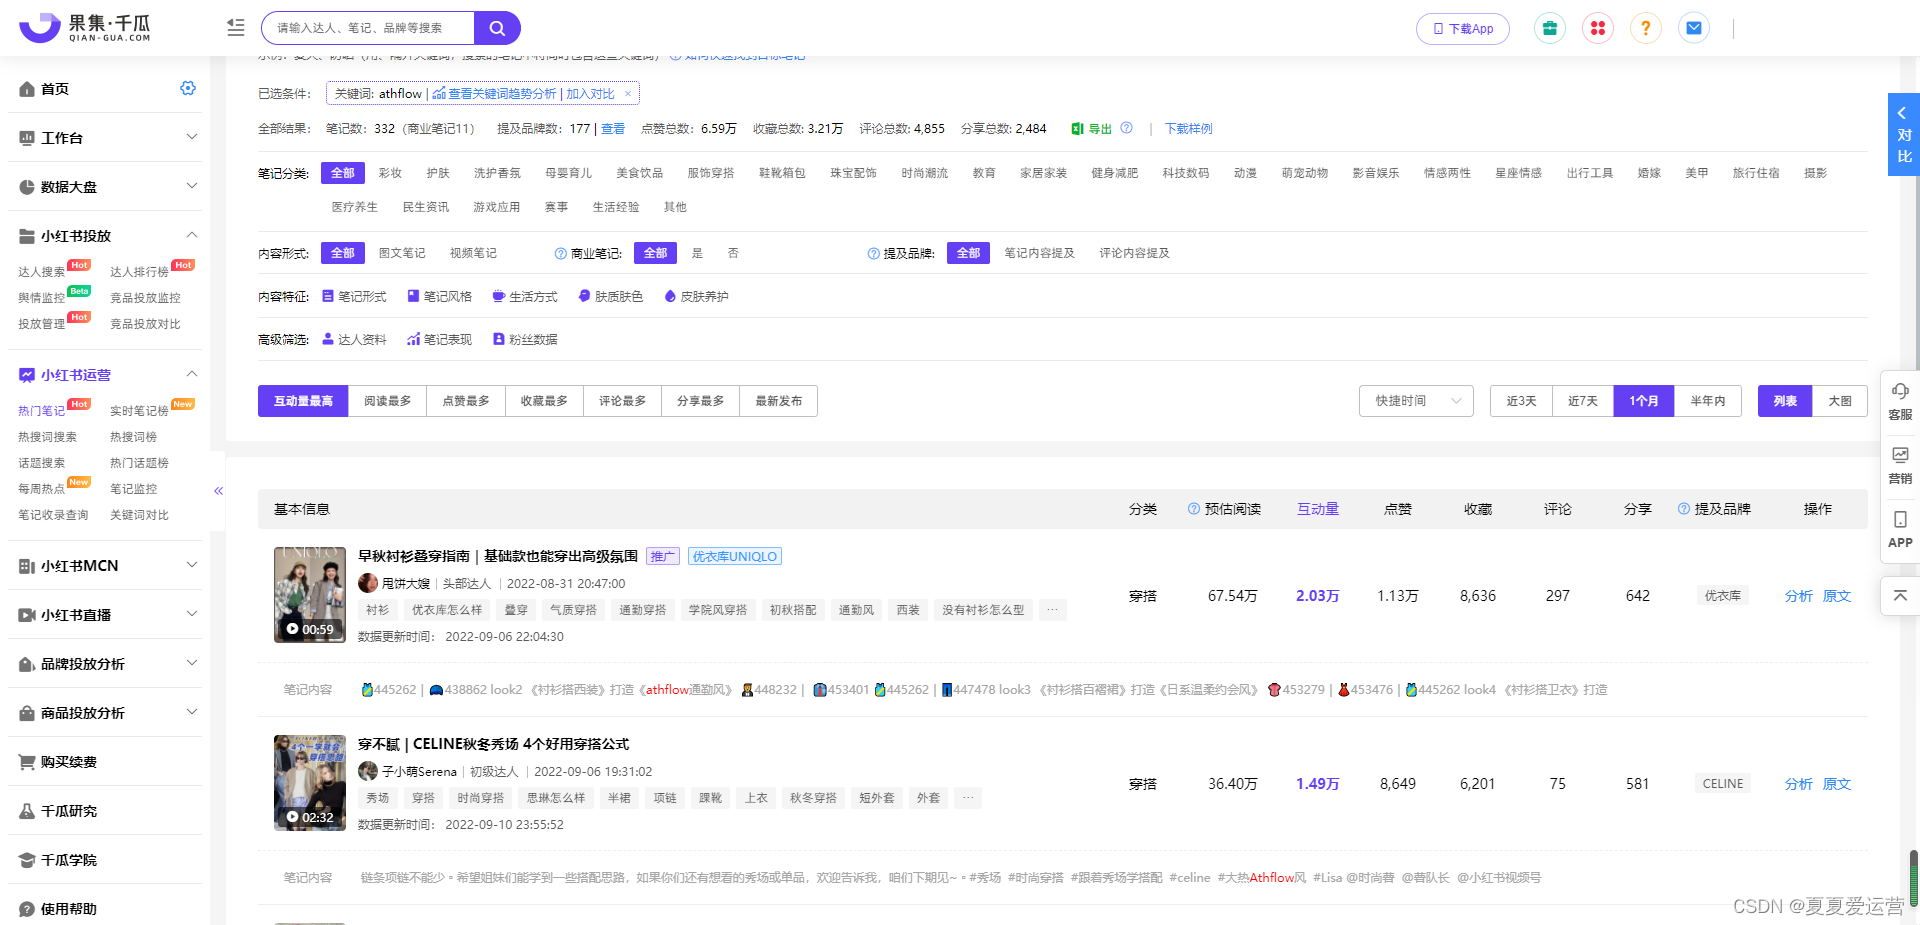Image resolution: width=1920 pixels, height=925 pixels.
Task: Click the settings gear next to 首页
Action: pos(188,88)
